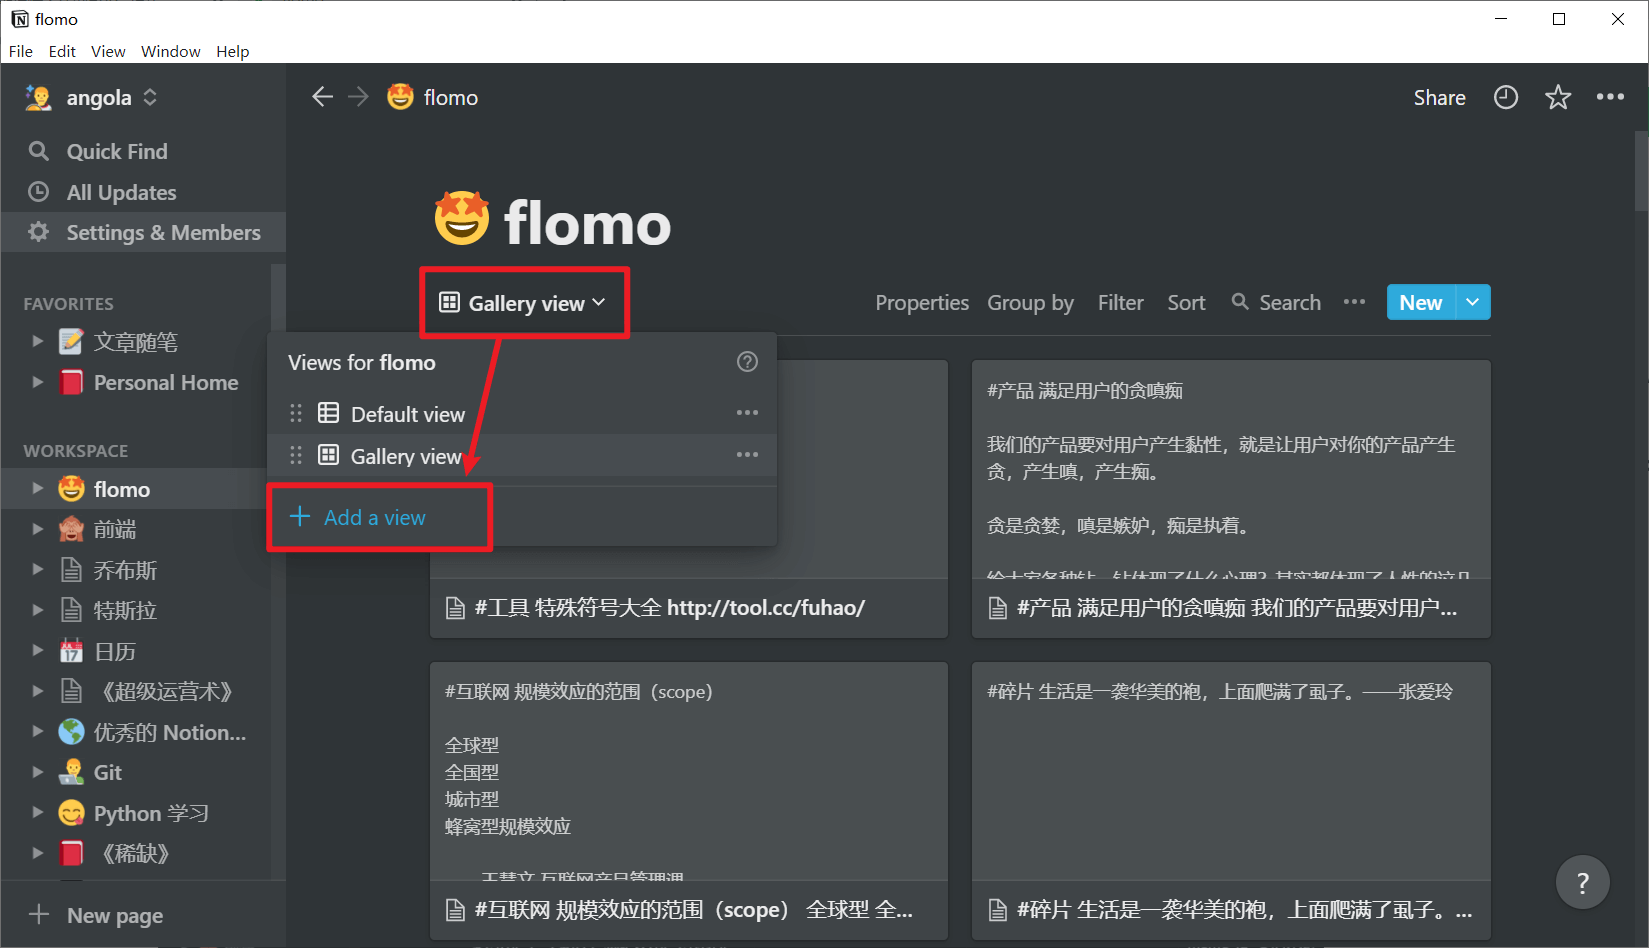Click the large flomo title emoji

[462, 219]
